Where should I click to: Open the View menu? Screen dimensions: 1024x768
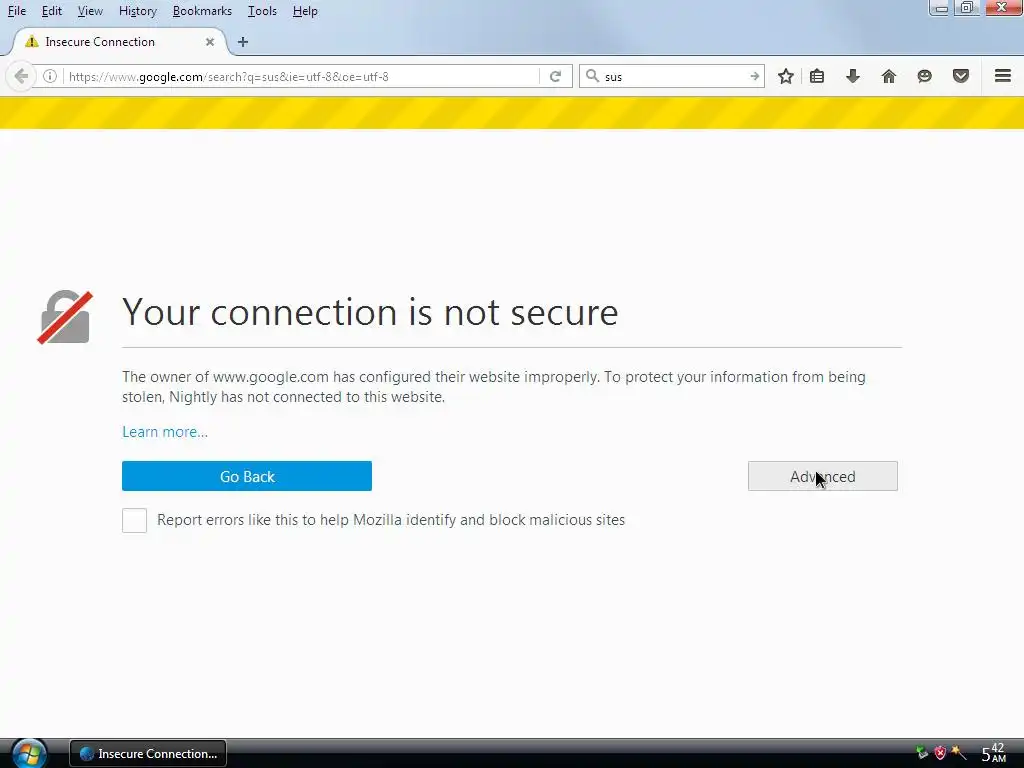[x=90, y=11]
